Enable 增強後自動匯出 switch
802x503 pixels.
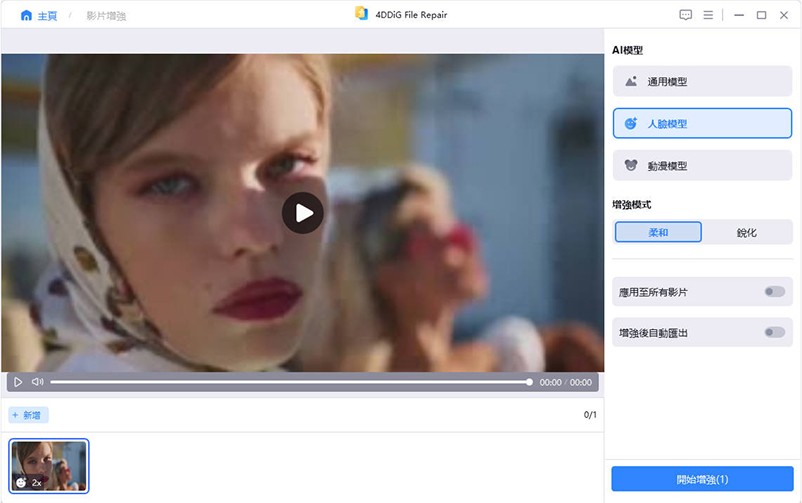[x=774, y=332]
